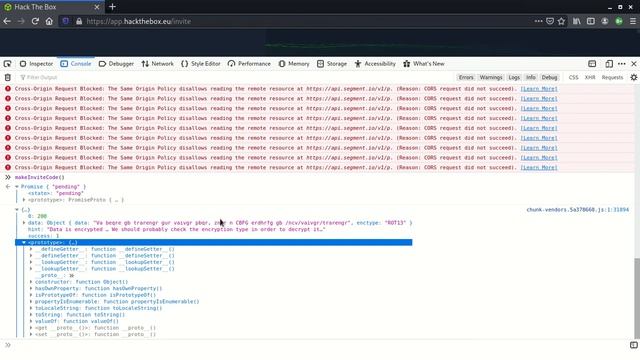The width and height of the screenshot is (640, 360).
Task: Switch to the Inspector tab
Action: coord(36,64)
